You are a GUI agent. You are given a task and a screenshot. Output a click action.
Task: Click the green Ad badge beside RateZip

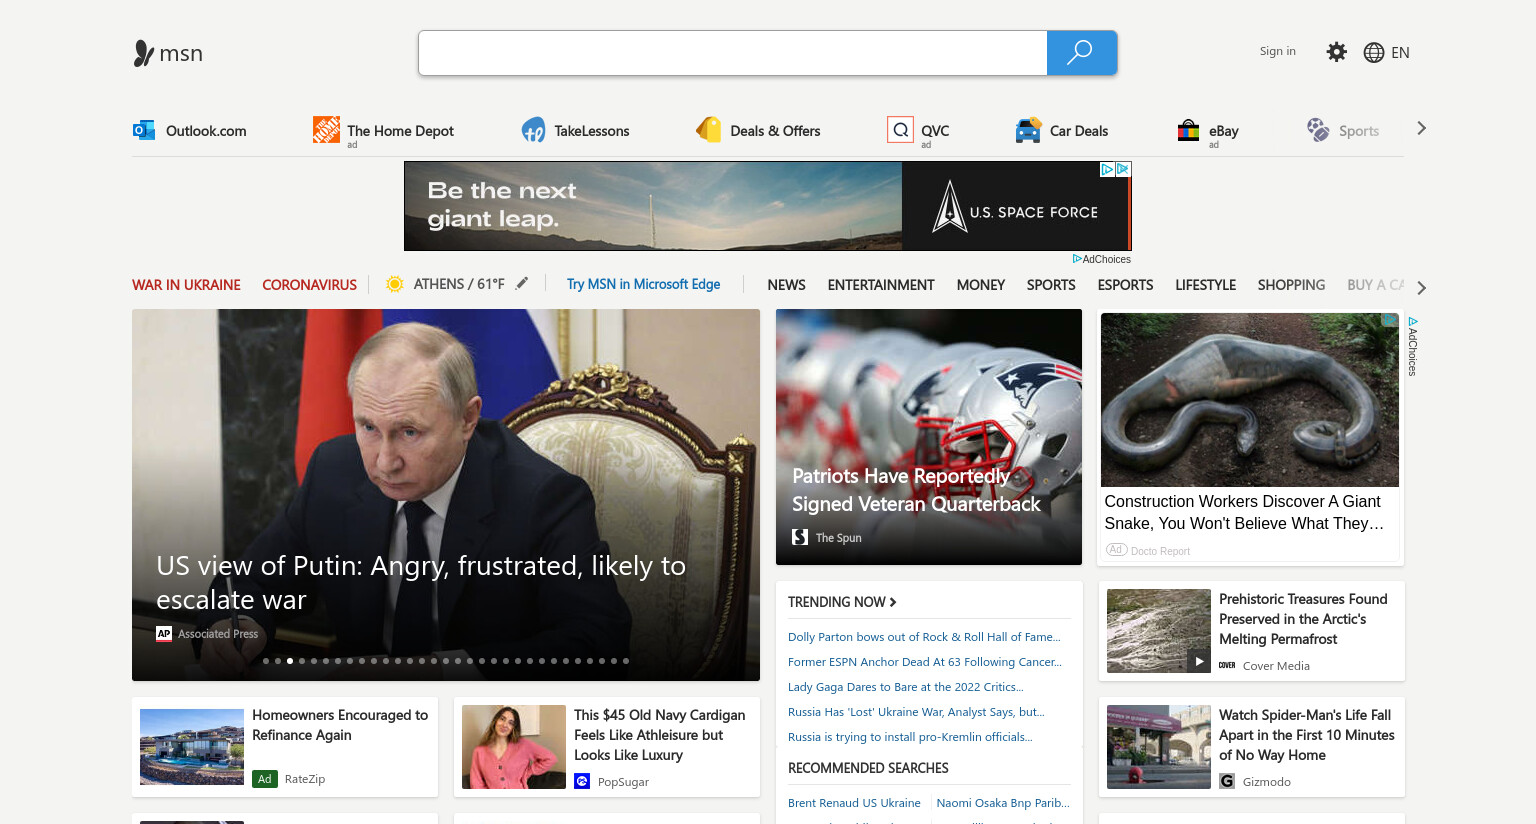pos(265,778)
